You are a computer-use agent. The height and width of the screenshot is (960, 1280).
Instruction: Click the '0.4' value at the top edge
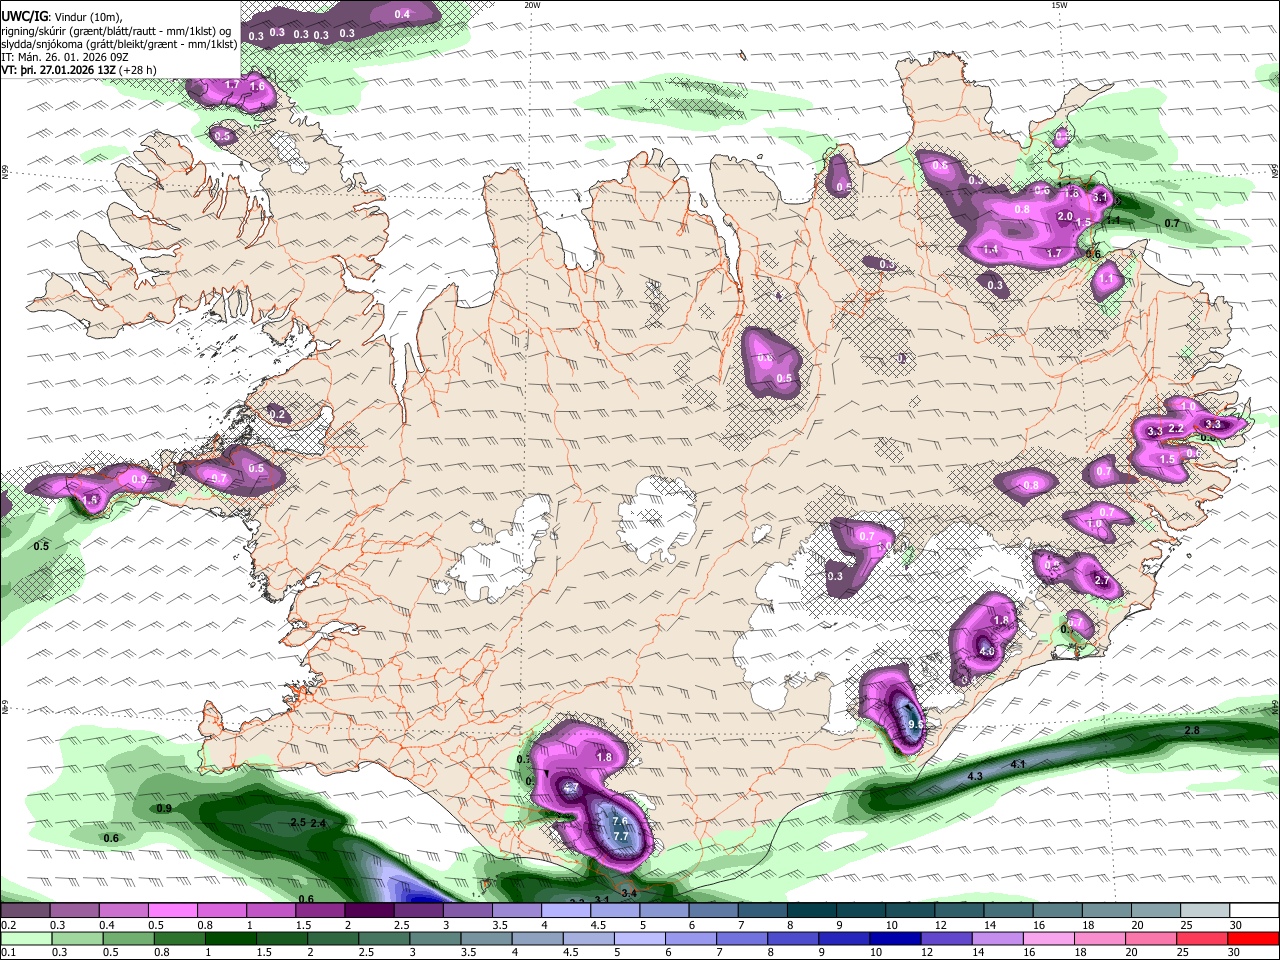coord(402,14)
